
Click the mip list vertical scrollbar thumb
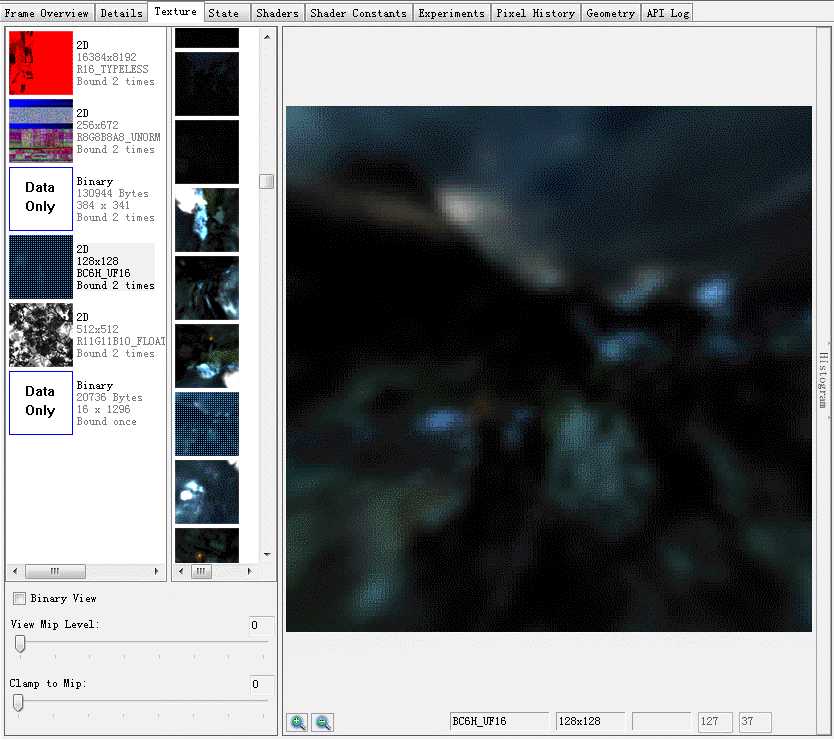[x=266, y=181]
